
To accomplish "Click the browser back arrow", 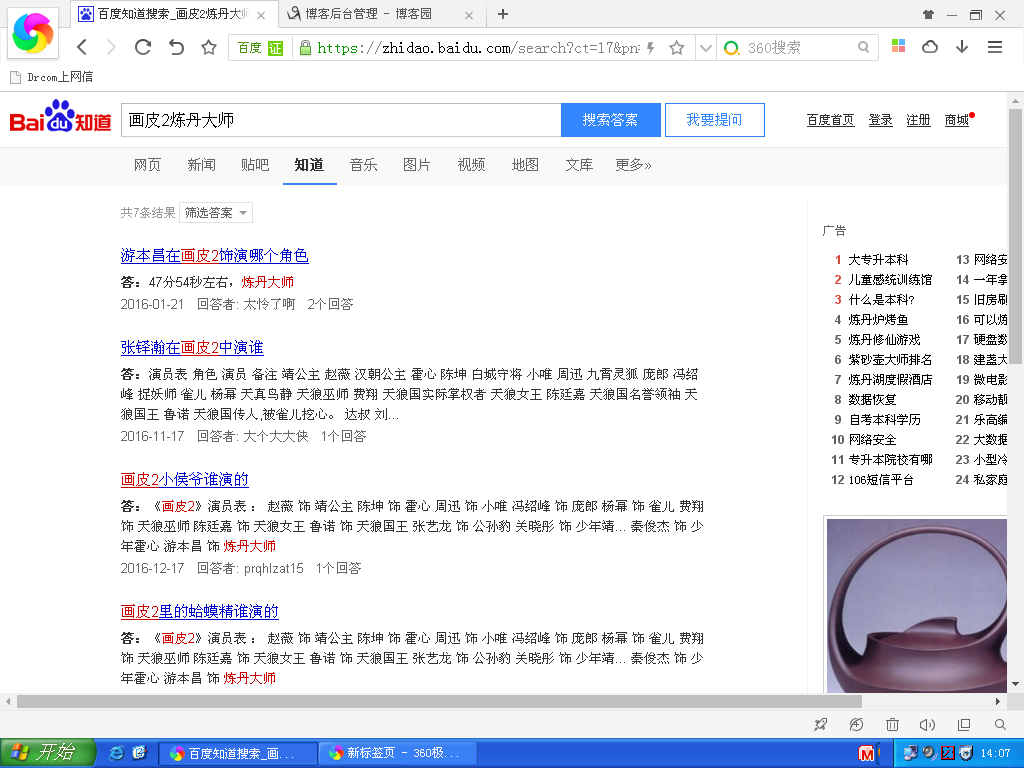I will [x=82, y=47].
